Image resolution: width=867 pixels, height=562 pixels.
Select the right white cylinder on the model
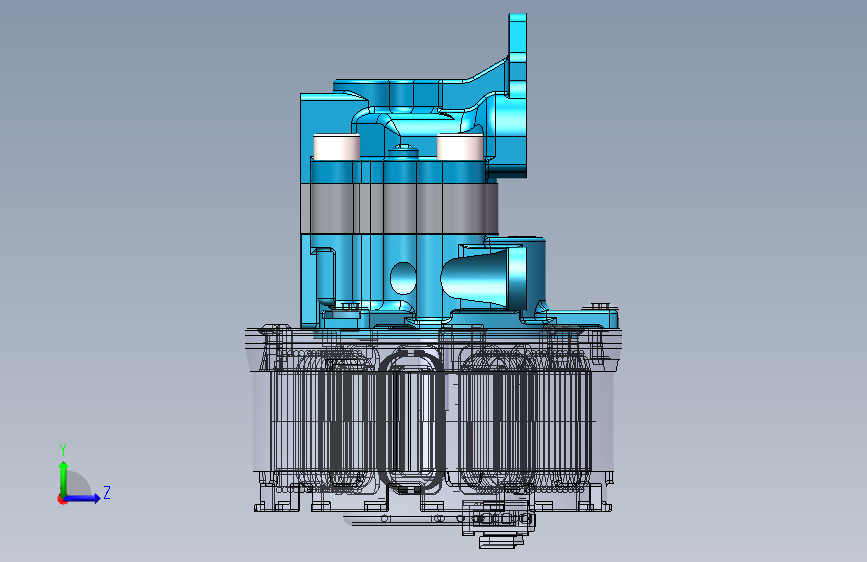[460, 147]
